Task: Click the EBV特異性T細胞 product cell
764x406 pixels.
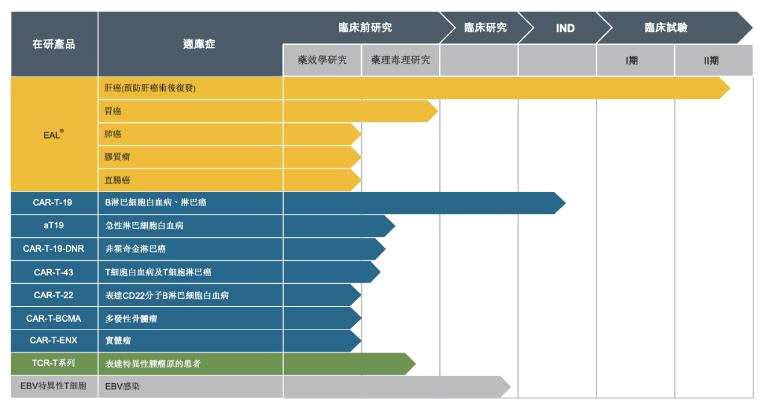Action: click(x=54, y=386)
